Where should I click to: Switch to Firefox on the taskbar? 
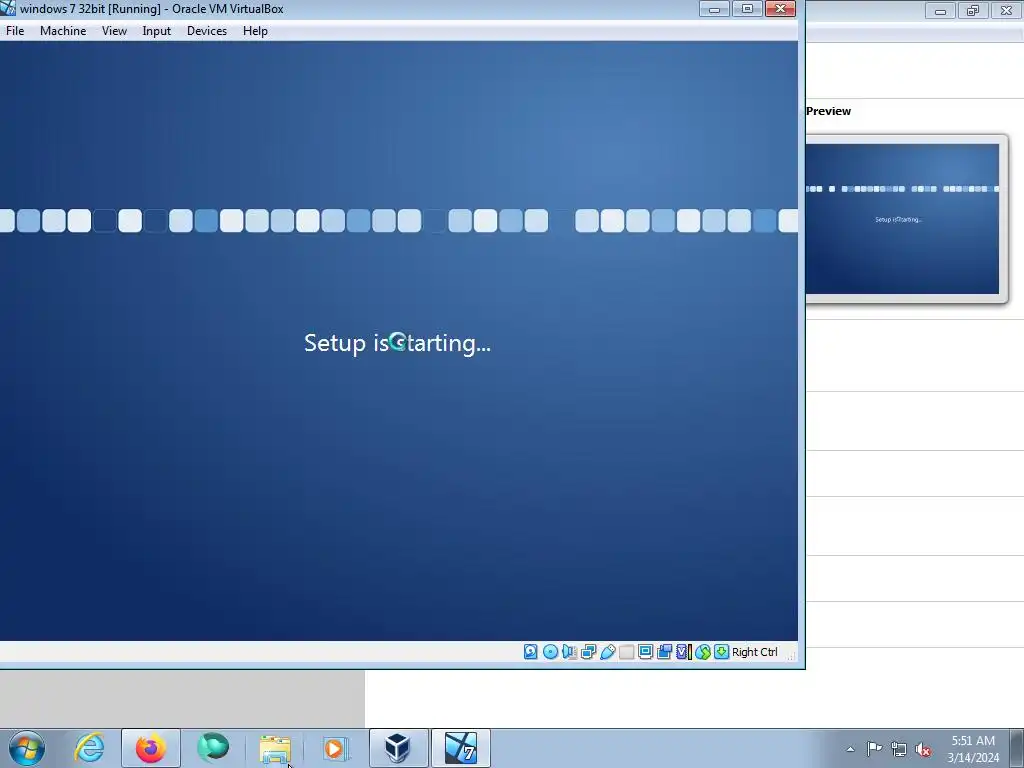tap(150, 748)
